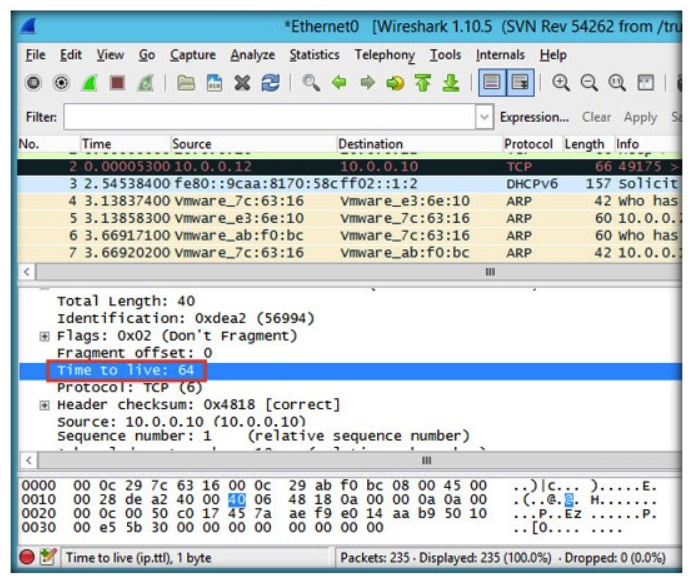The image size is (692, 582).
Task: Find a packet magnifier icon
Action: pyautogui.click(x=311, y=83)
